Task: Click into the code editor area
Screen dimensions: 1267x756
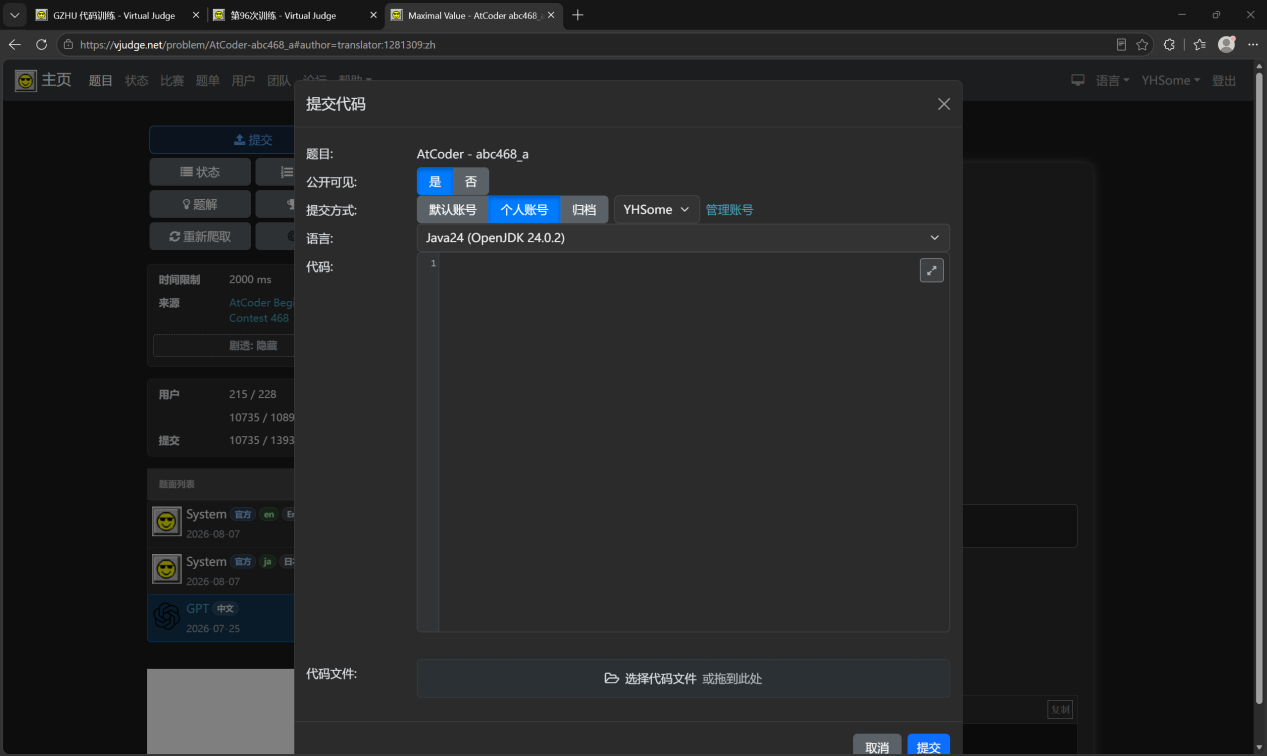Action: click(x=683, y=442)
